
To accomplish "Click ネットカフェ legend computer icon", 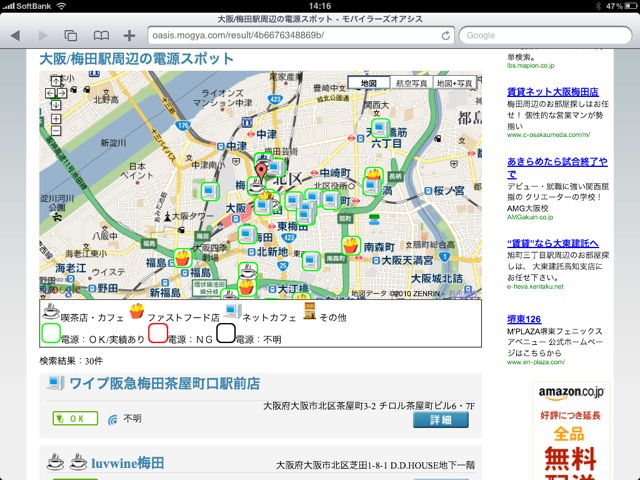I will 233,311.
